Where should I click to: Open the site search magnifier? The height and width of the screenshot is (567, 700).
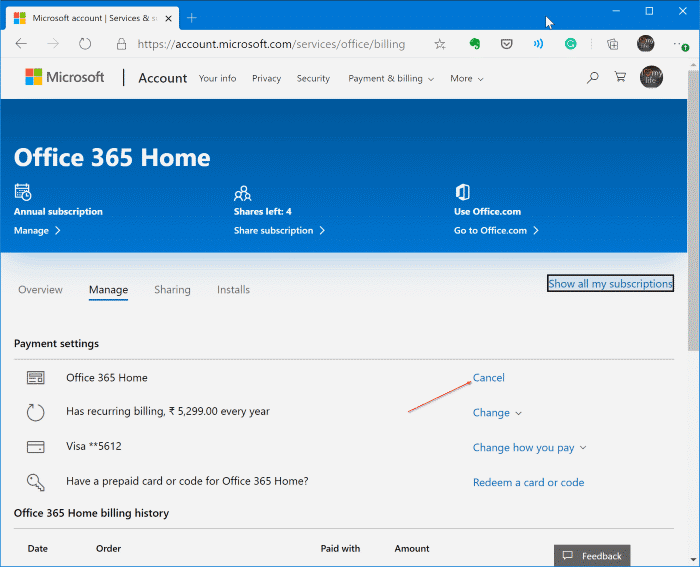tap(592, 78)
